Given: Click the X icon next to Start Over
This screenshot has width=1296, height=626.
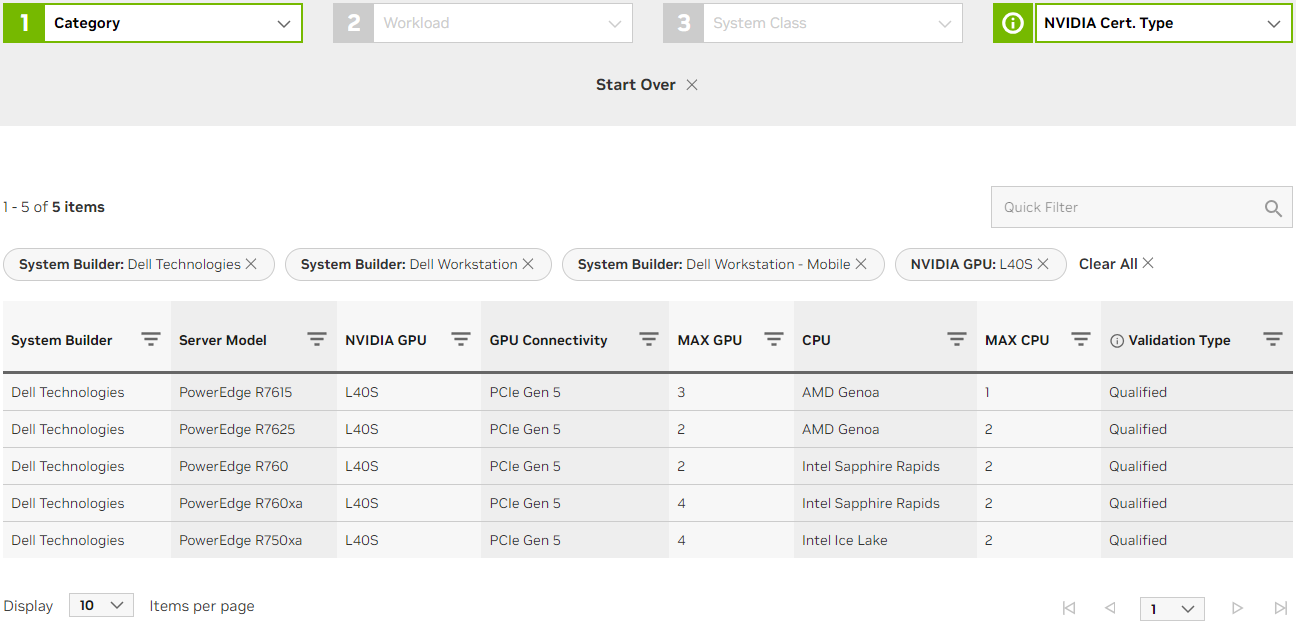Looking at the screenshot, I should point(692,85).
